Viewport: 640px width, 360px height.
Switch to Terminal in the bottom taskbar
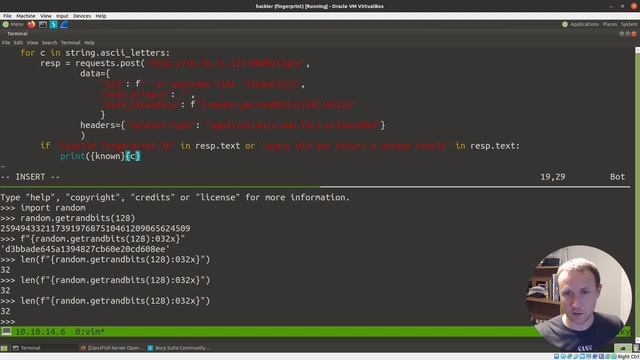coord(27,348)
